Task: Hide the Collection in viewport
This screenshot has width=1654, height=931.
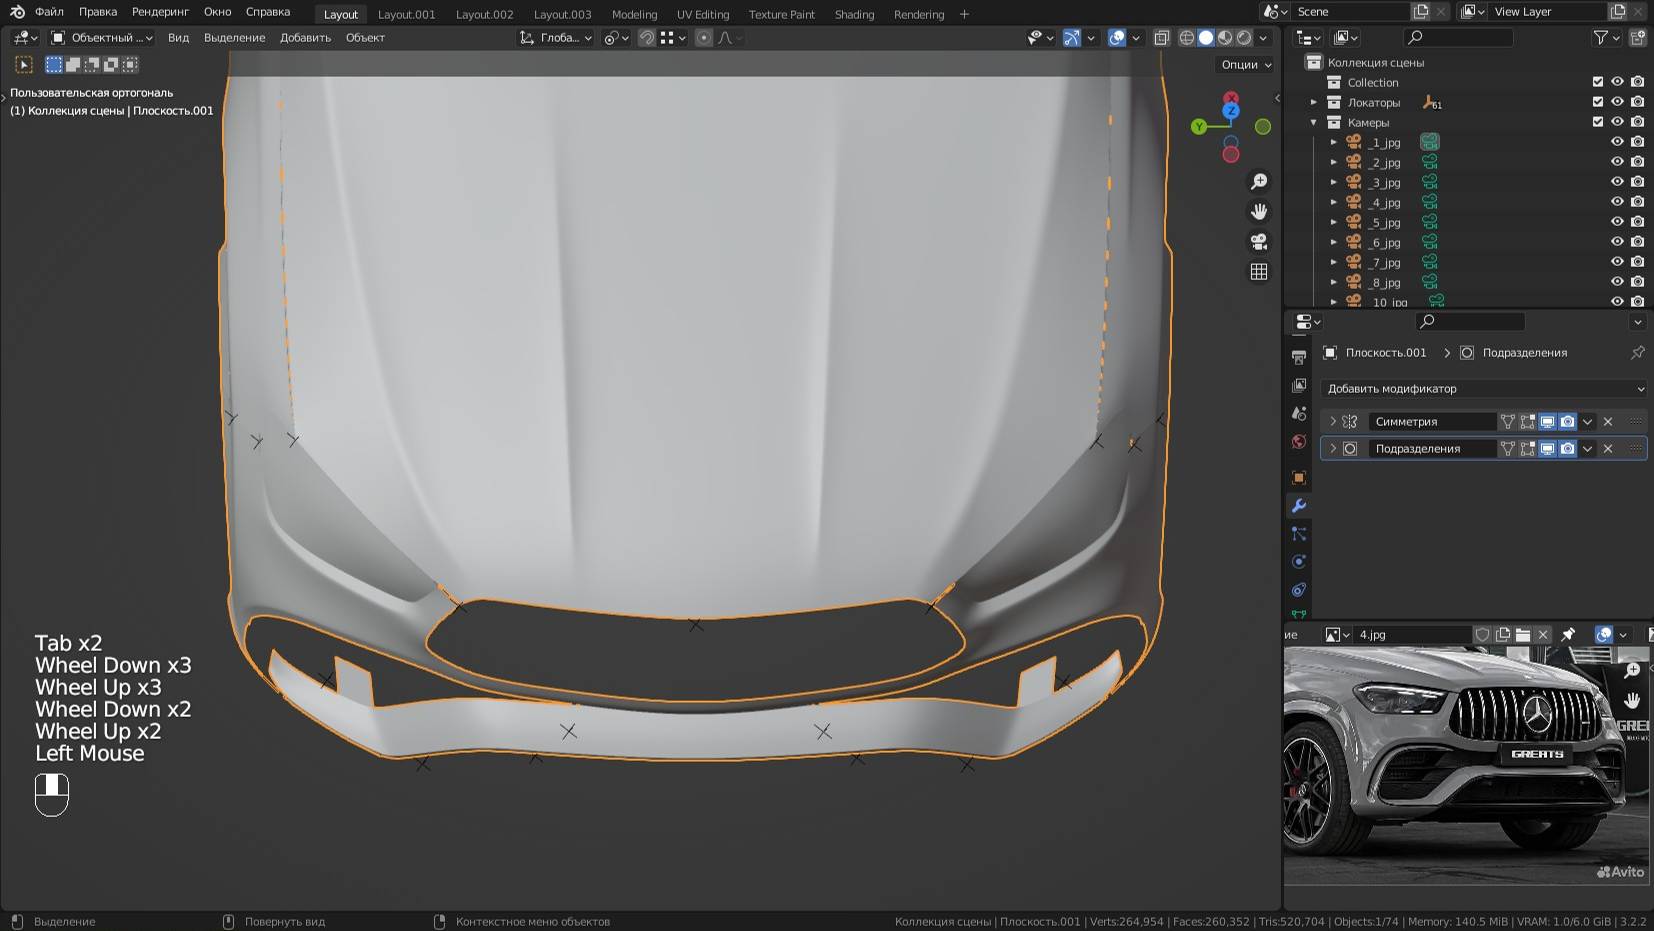Action: pyautogui.click(x=1617, y=82)
